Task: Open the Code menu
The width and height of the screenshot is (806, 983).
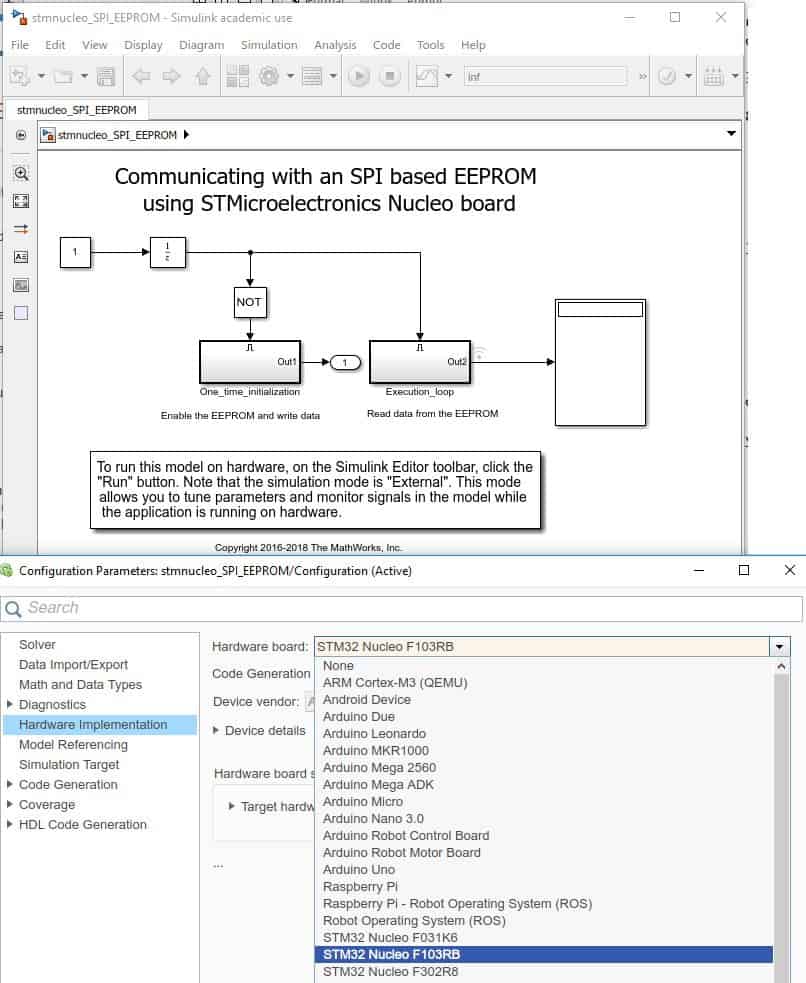Action: click(386, 45)
